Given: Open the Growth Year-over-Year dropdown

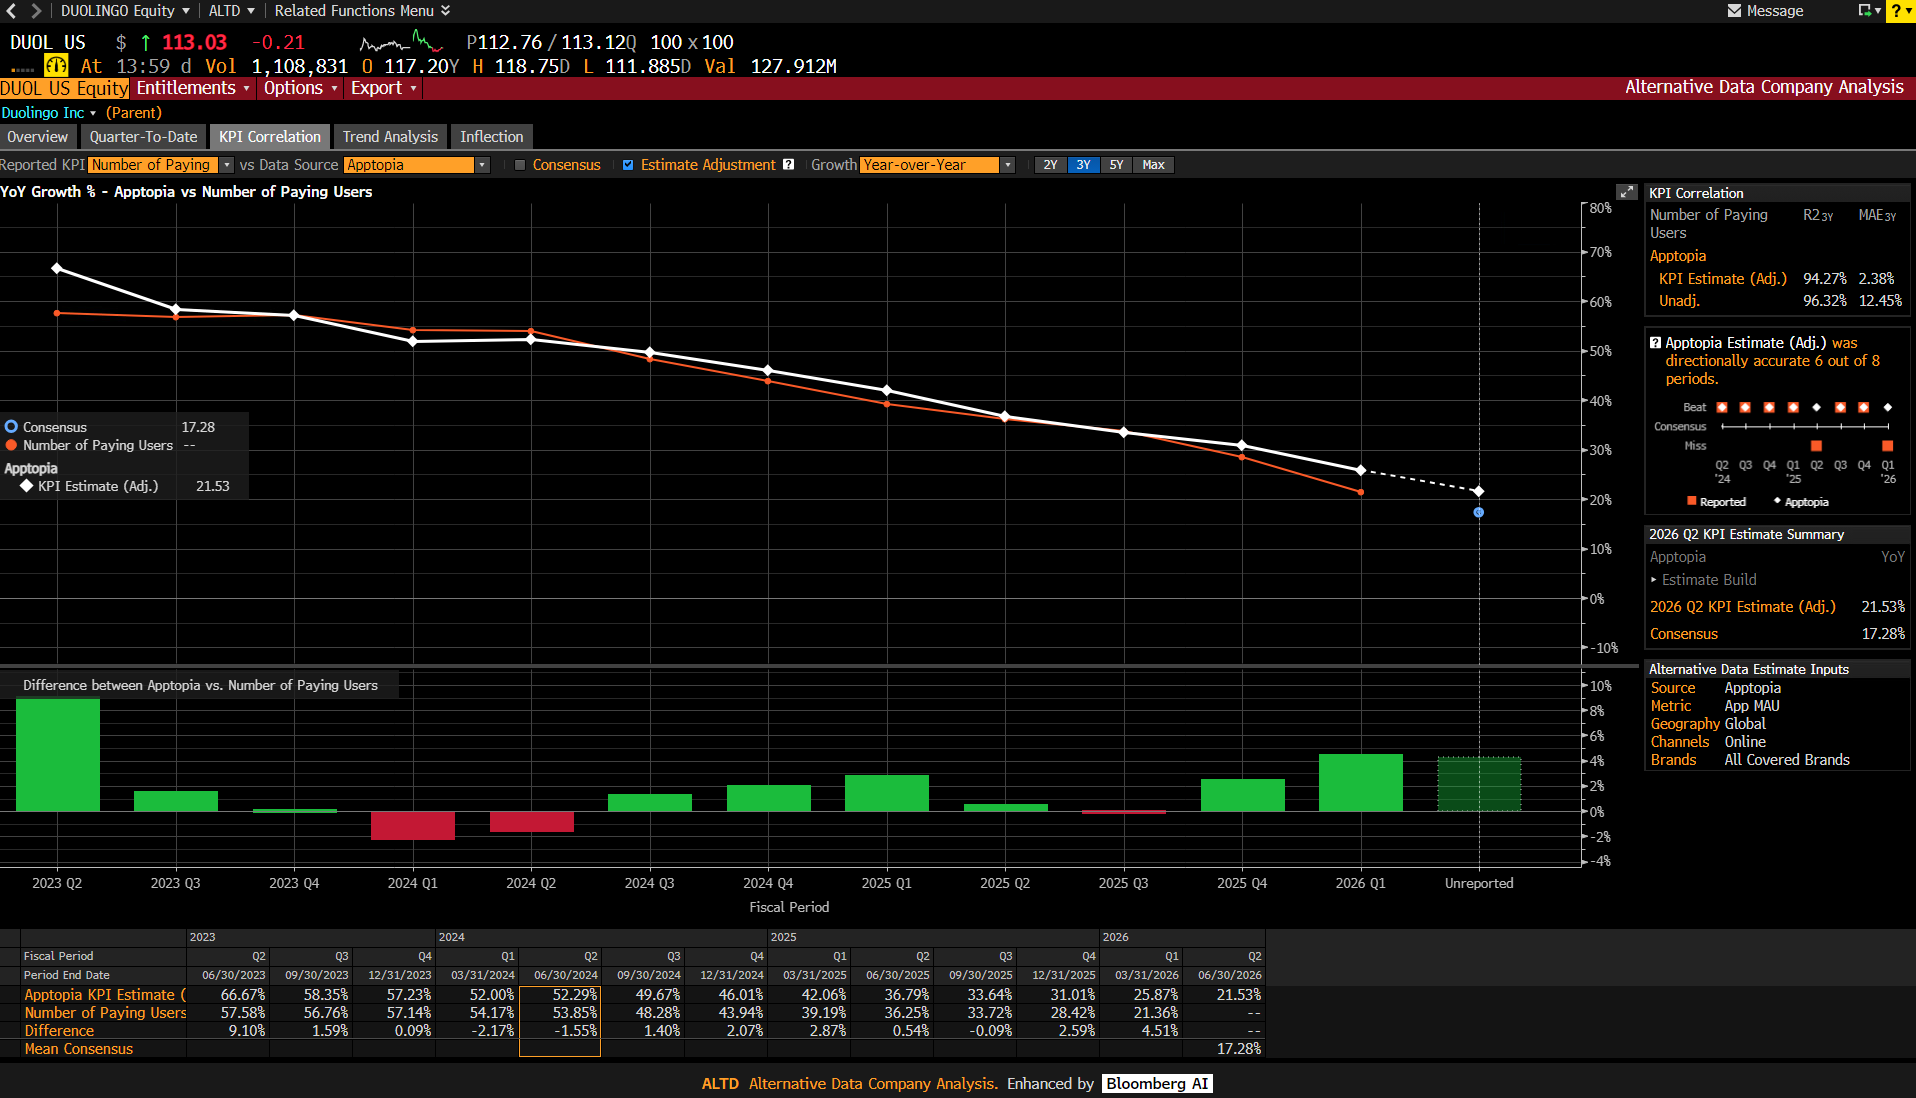Looking at the screenshot, I should tap(937, 165).
